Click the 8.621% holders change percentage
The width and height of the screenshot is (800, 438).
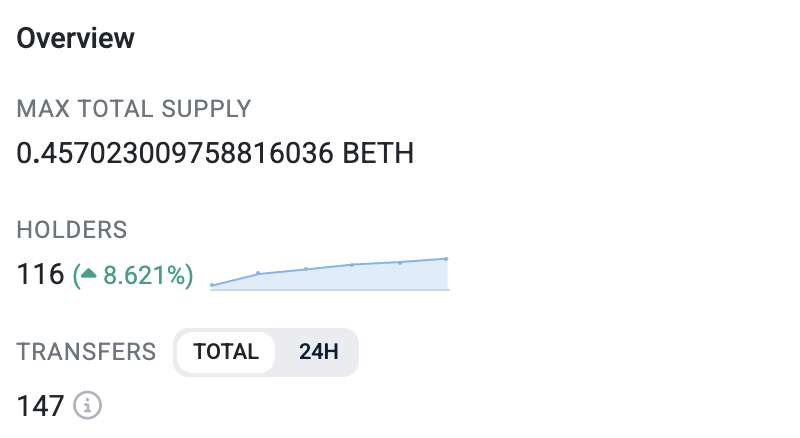tap(148, 275)
